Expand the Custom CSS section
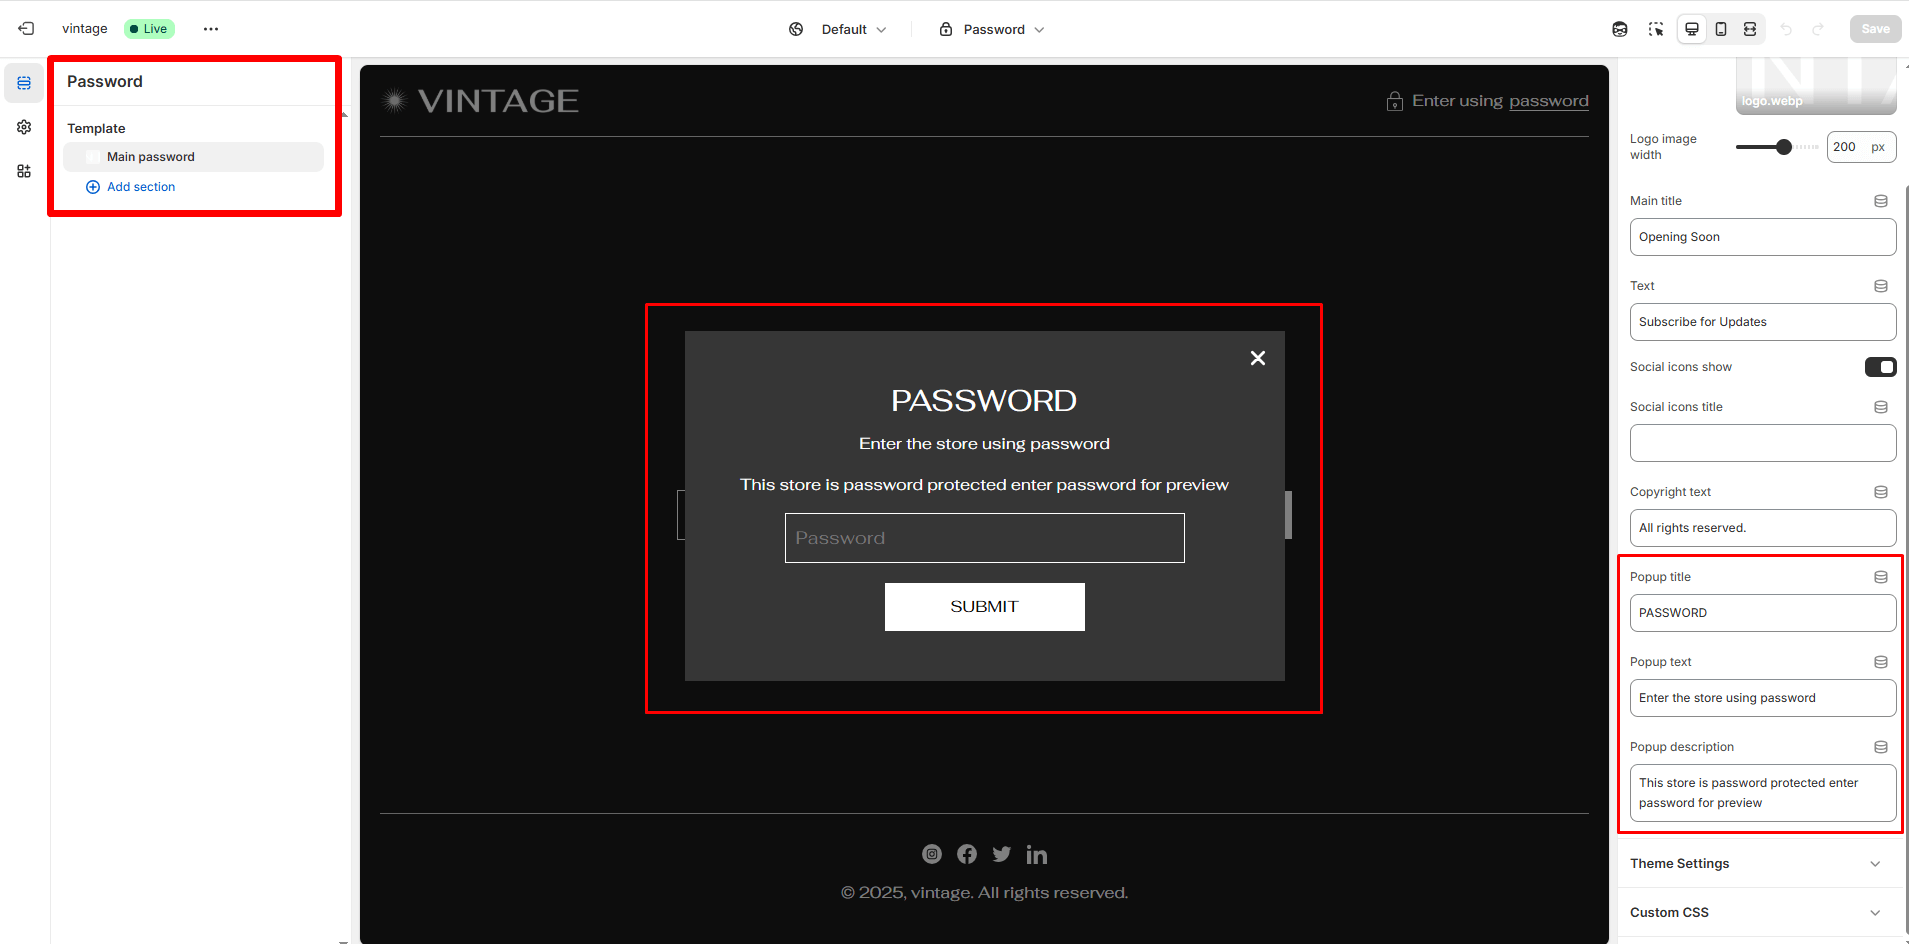The width and height of the screenshot is (1909, 944). (x=1756, y=913)
